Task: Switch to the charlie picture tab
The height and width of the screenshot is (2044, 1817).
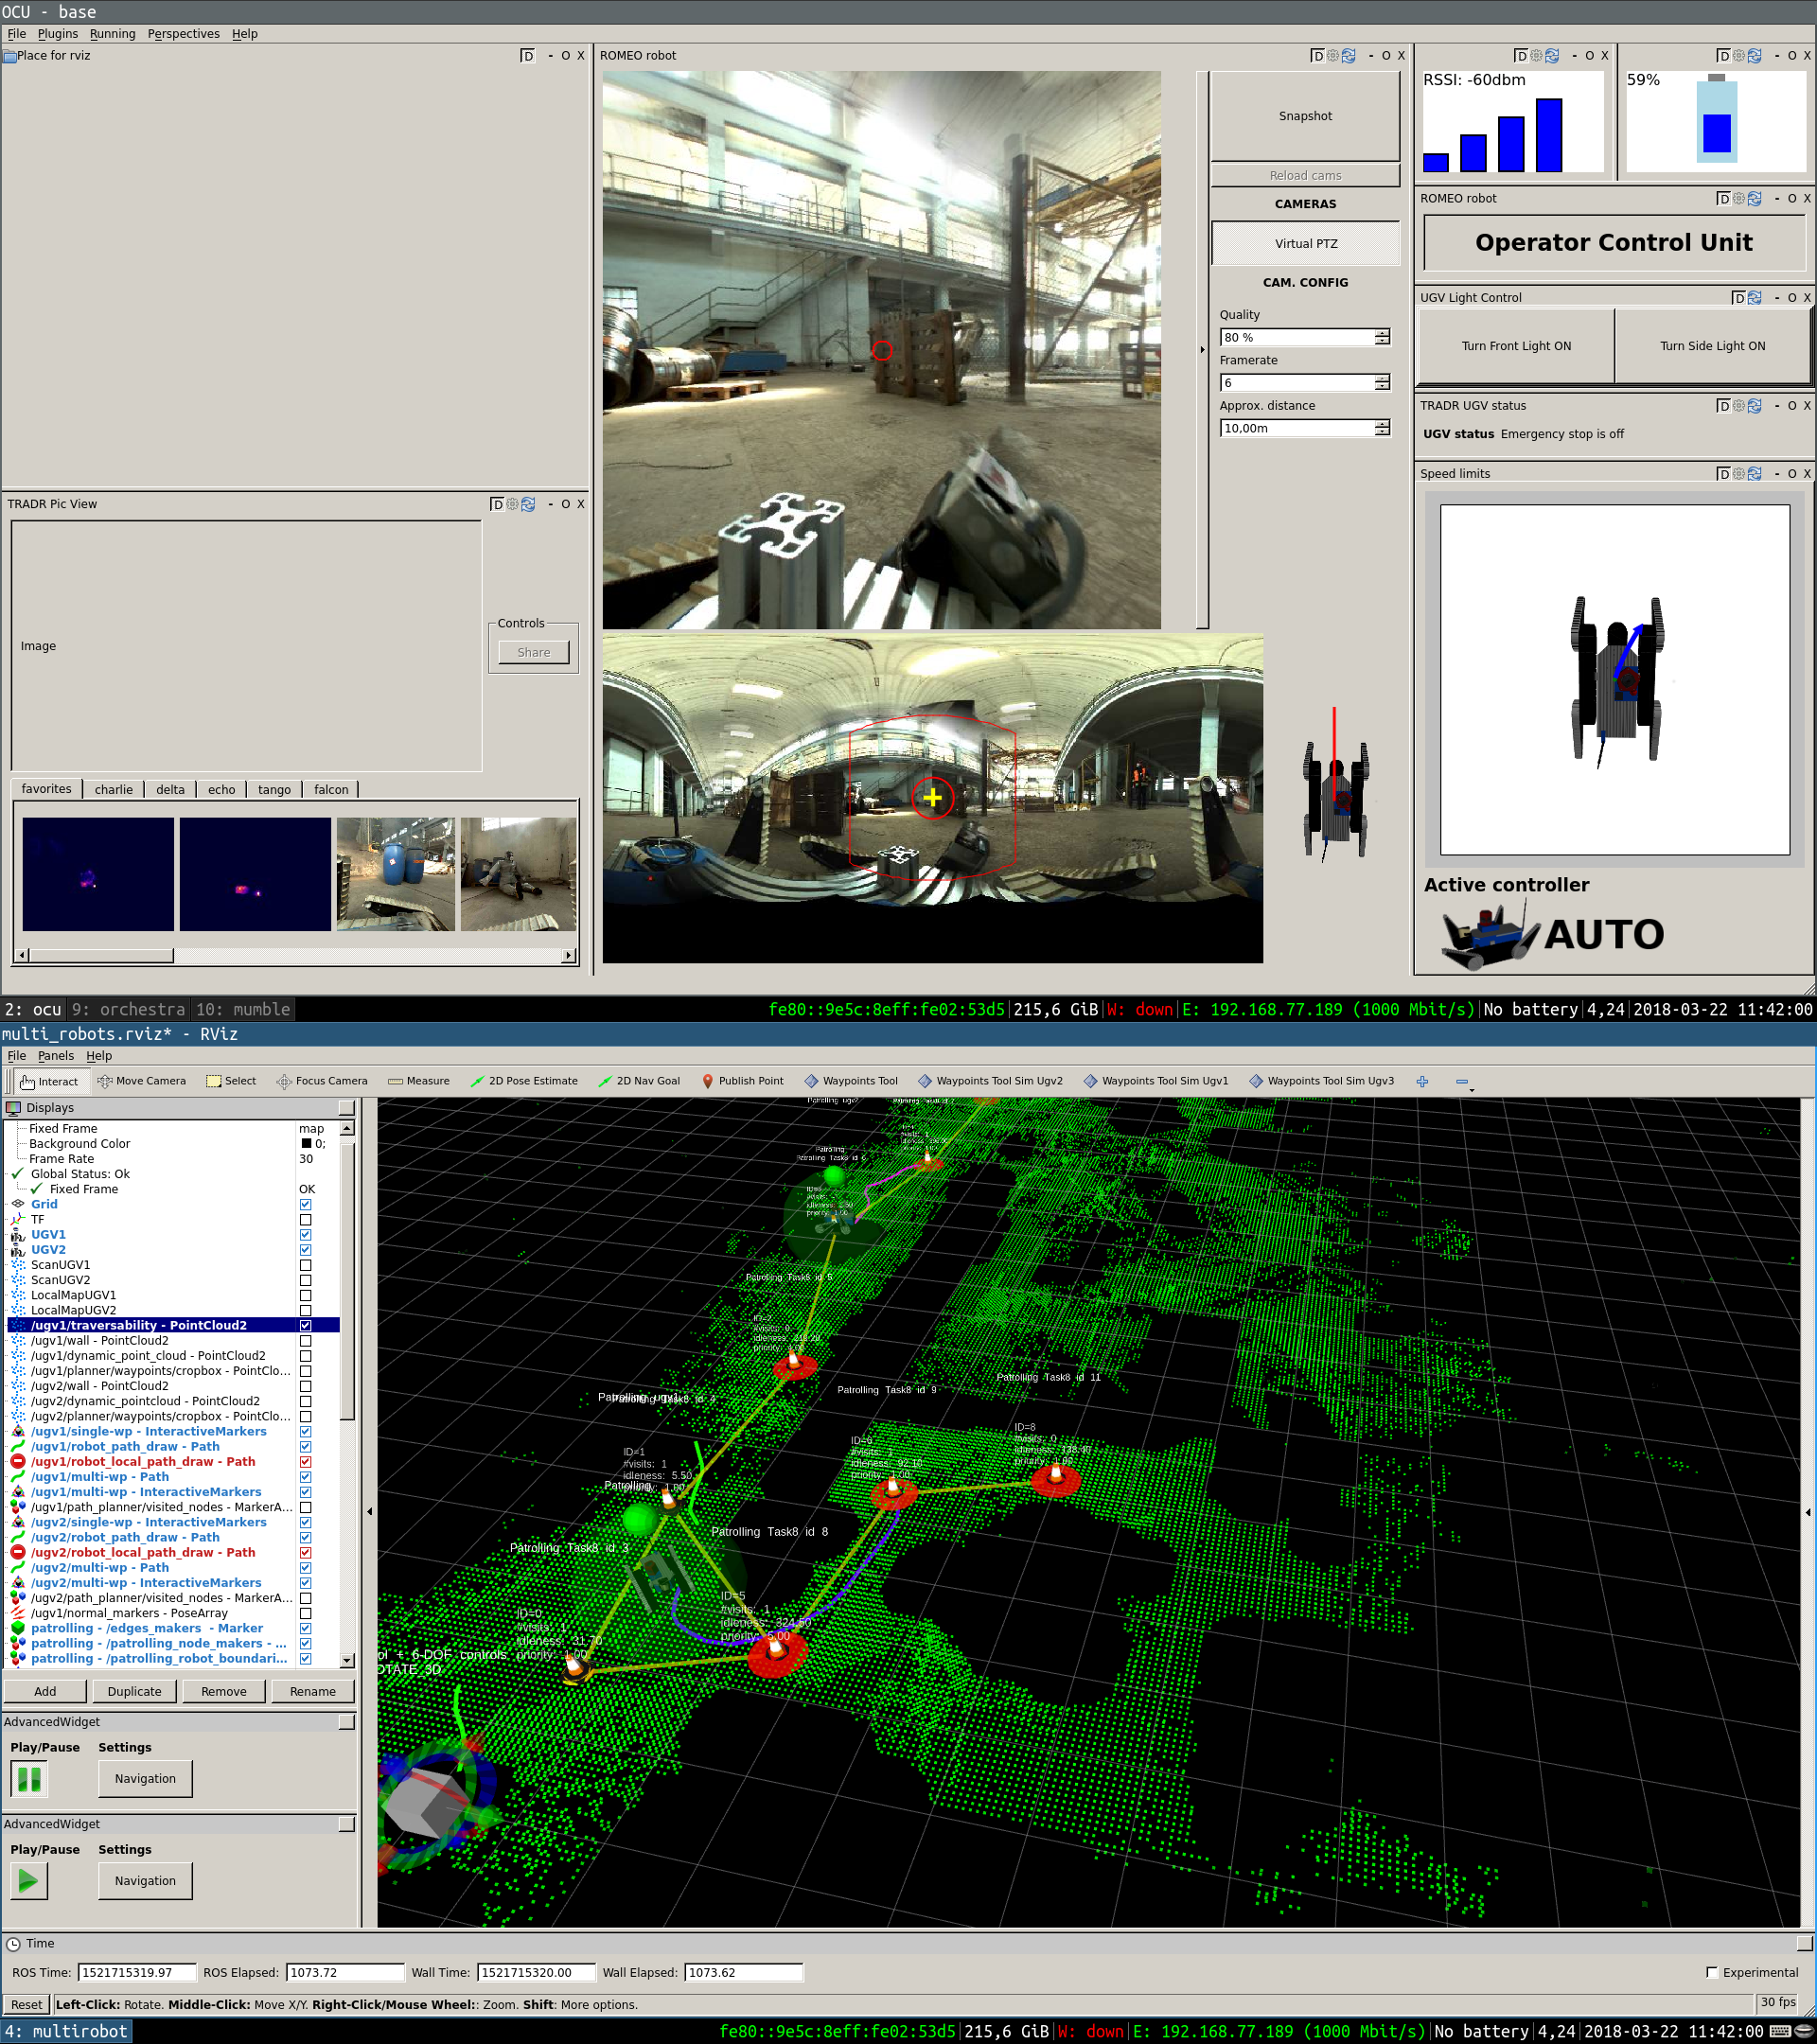Action: tap(113, 789)
